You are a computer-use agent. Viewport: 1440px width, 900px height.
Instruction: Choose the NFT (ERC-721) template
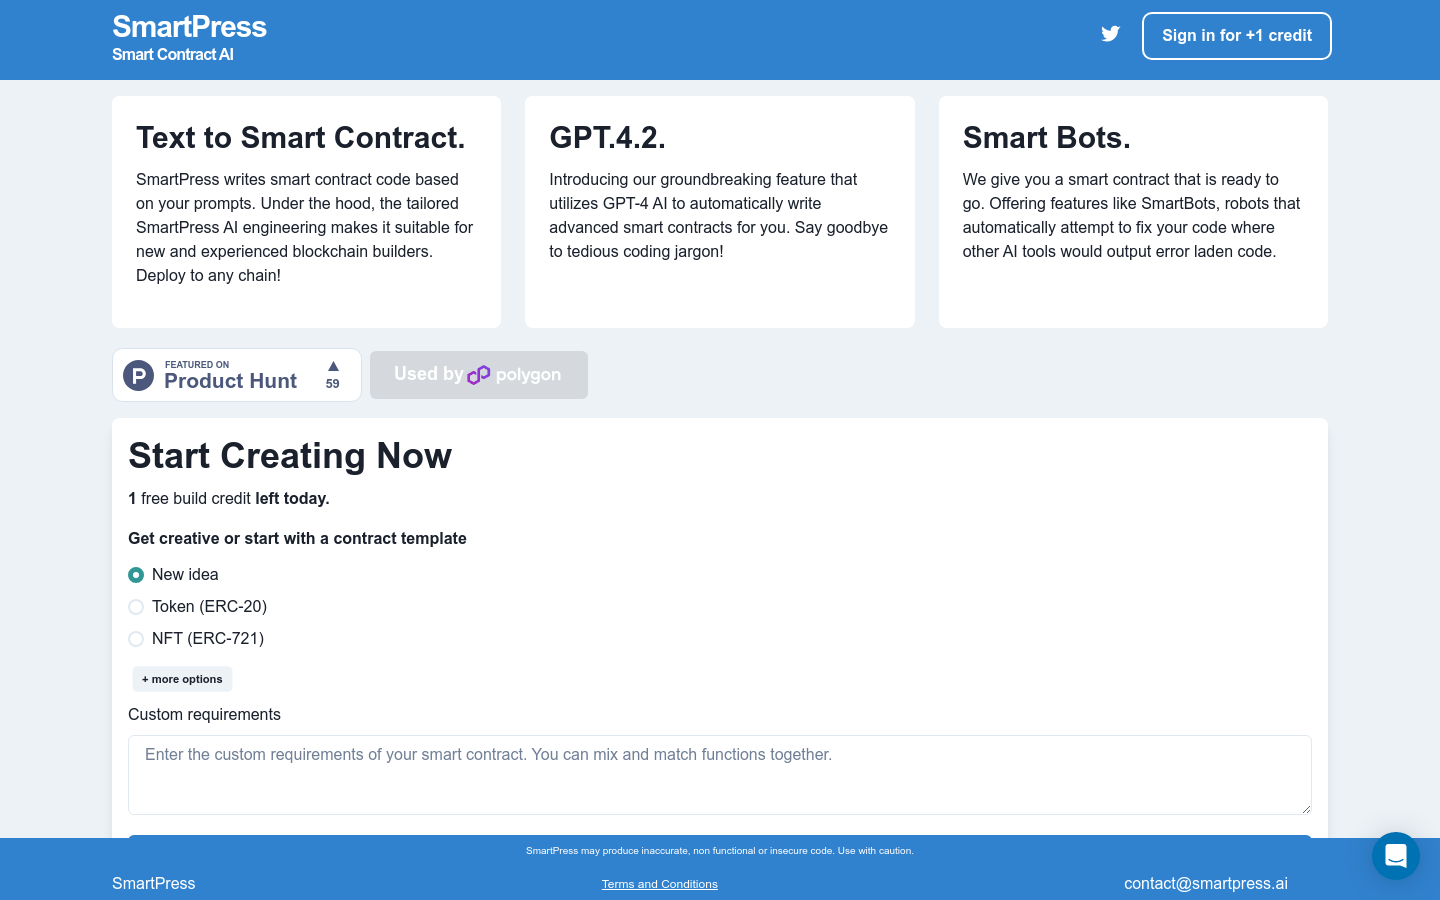point(136,639)
